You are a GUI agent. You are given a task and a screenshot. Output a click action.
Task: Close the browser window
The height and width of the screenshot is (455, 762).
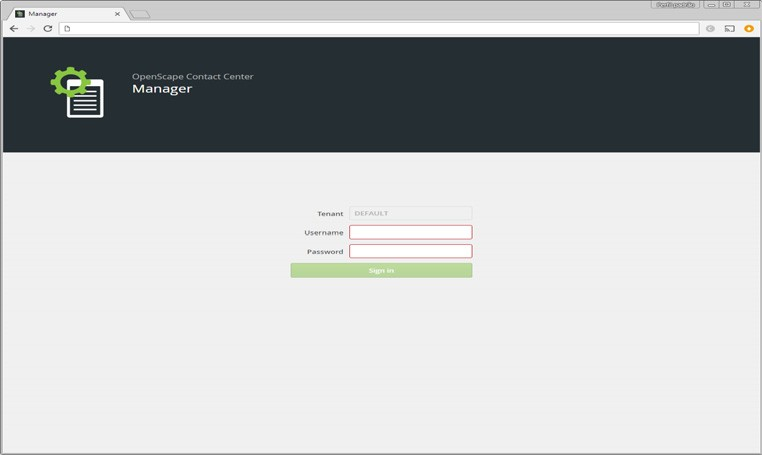[x=747, y=4]
